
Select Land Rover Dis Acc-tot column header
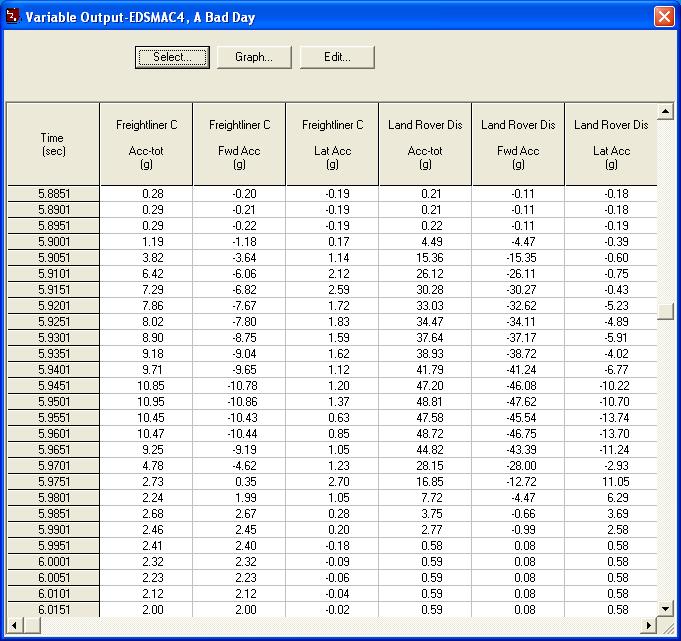(x=425, y=144)
